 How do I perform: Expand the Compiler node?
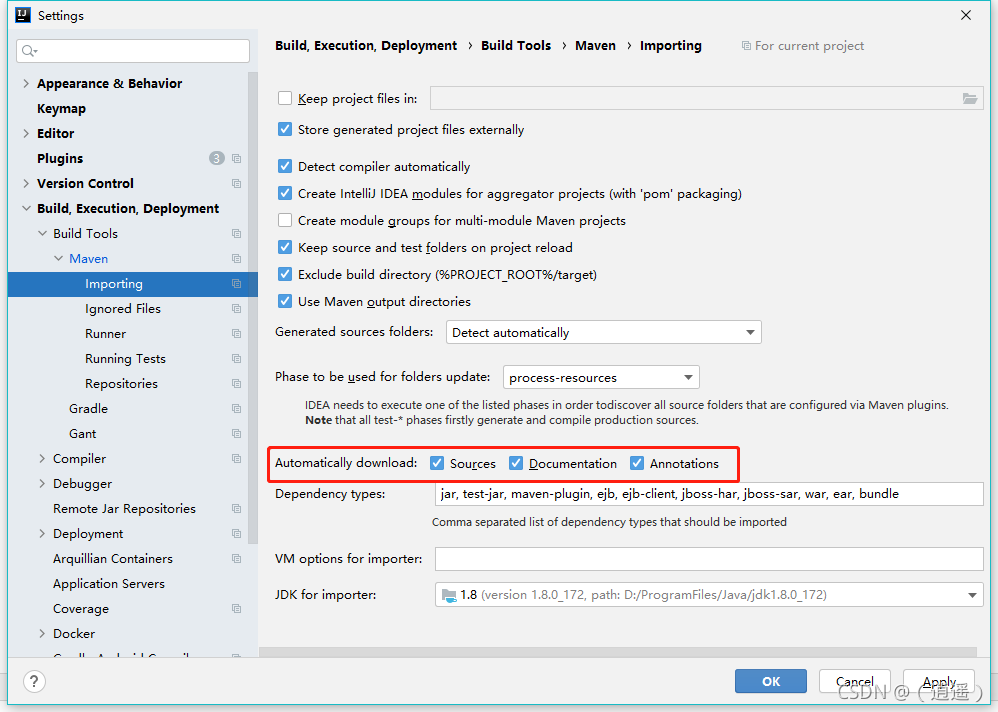[42, 459]
